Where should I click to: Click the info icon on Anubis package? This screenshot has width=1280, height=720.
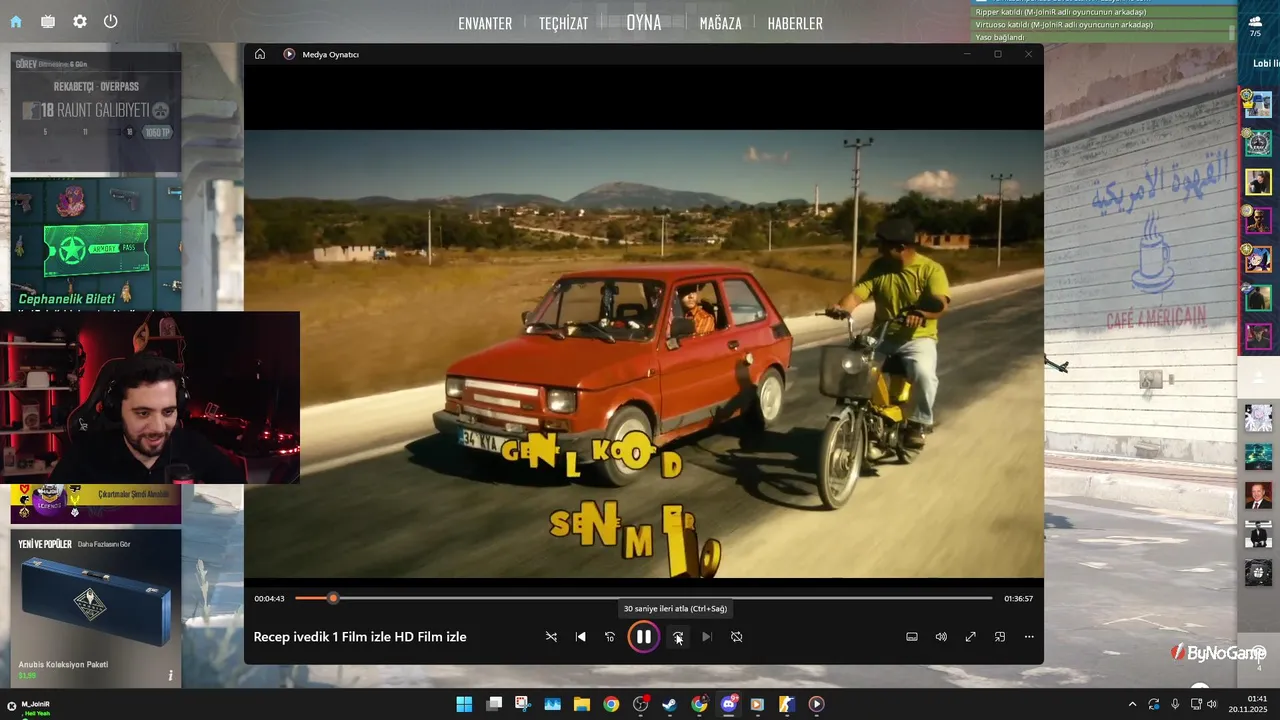170,676
